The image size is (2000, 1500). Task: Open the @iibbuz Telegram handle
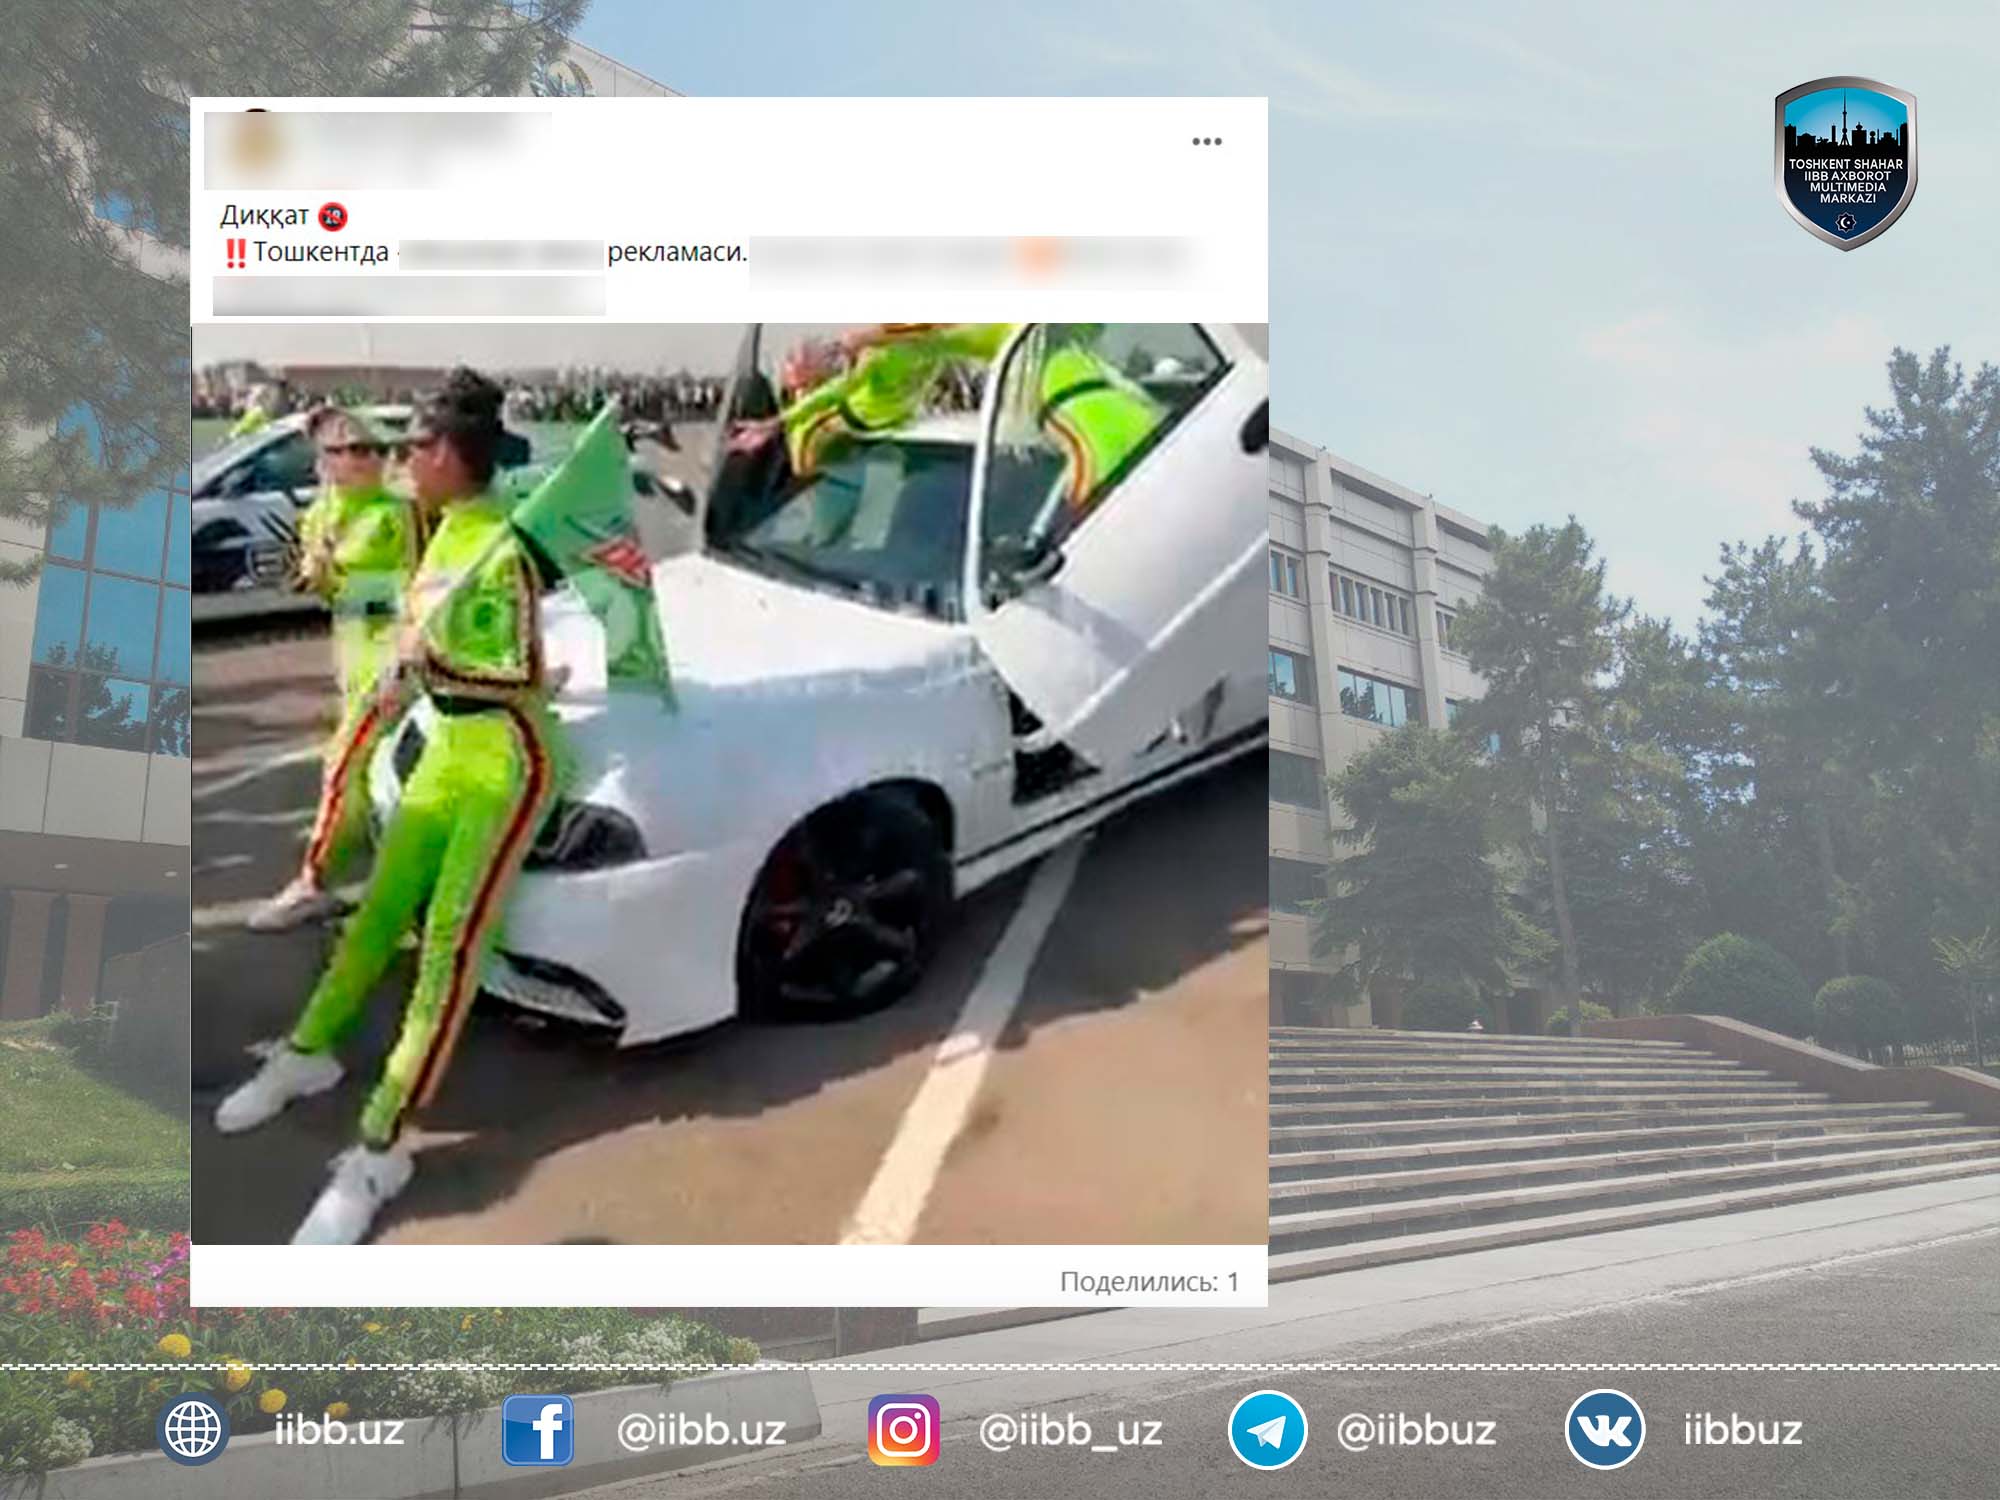coord(1416,1430)
